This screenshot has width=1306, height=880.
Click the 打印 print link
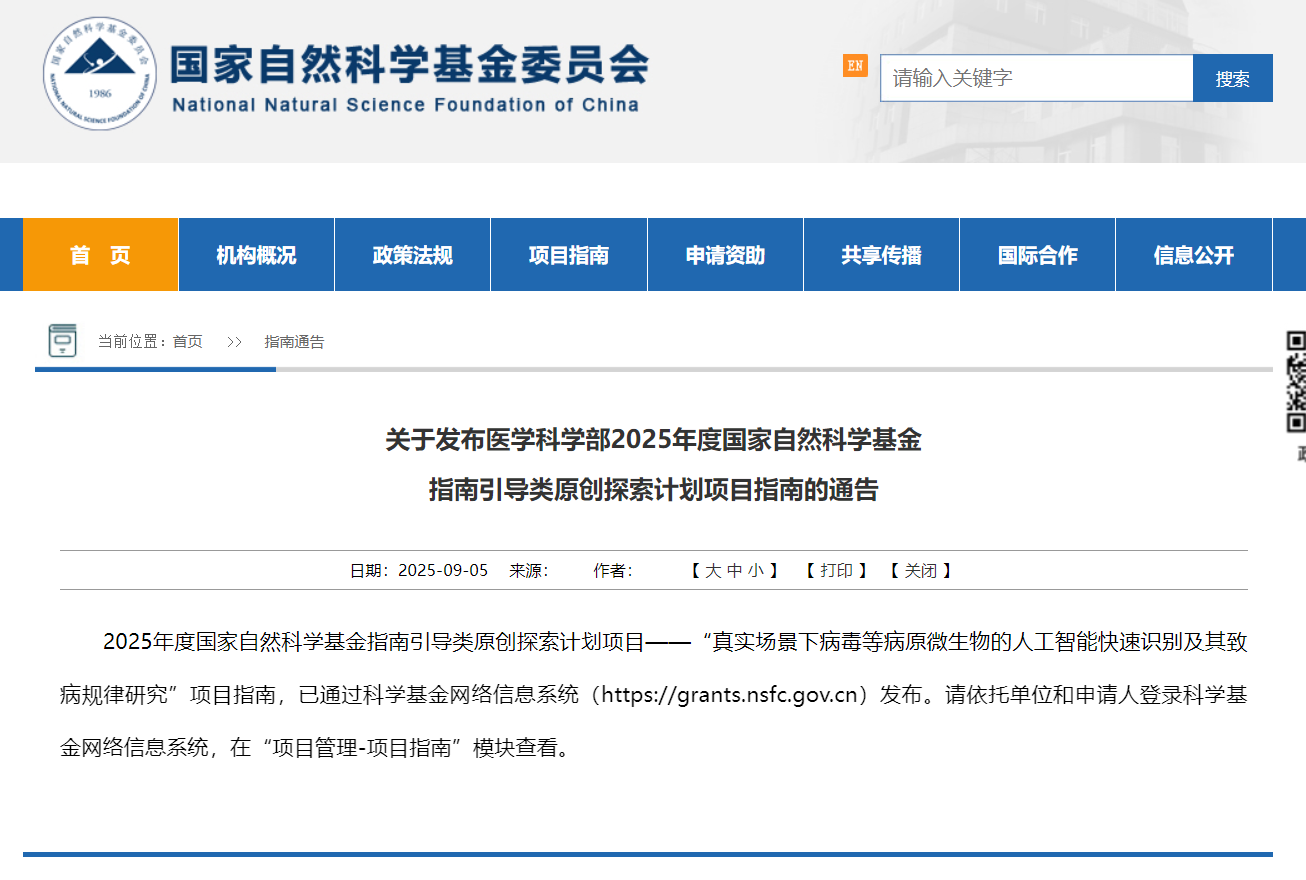[837, 571]
